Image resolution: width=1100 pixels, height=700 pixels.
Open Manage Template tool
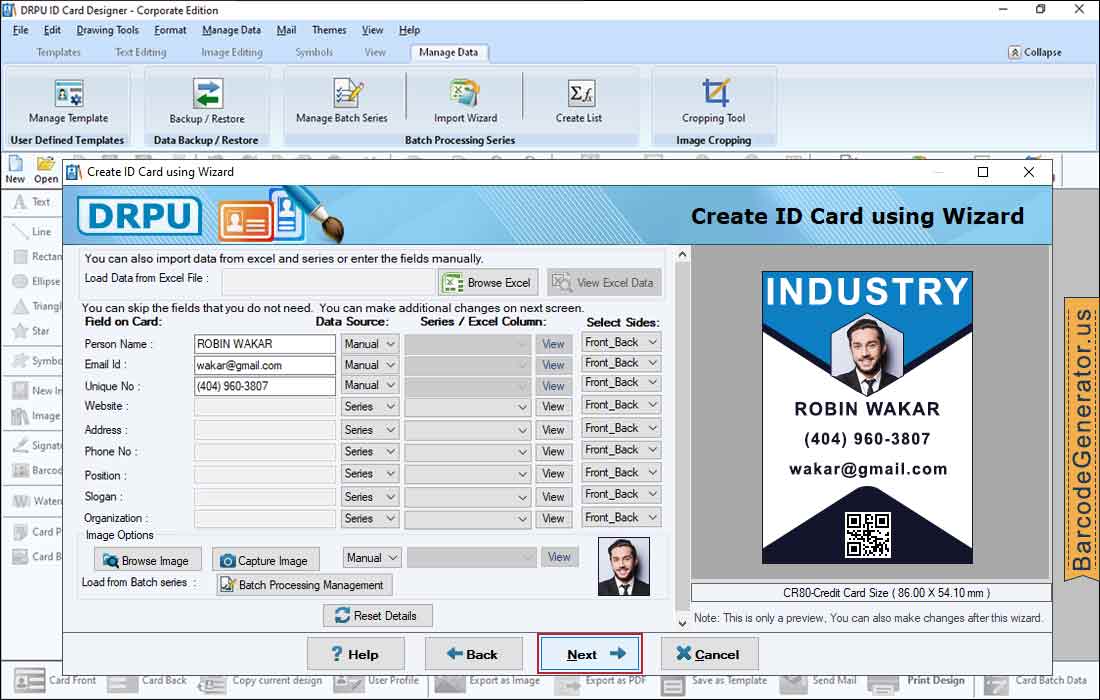pos(68,102)
